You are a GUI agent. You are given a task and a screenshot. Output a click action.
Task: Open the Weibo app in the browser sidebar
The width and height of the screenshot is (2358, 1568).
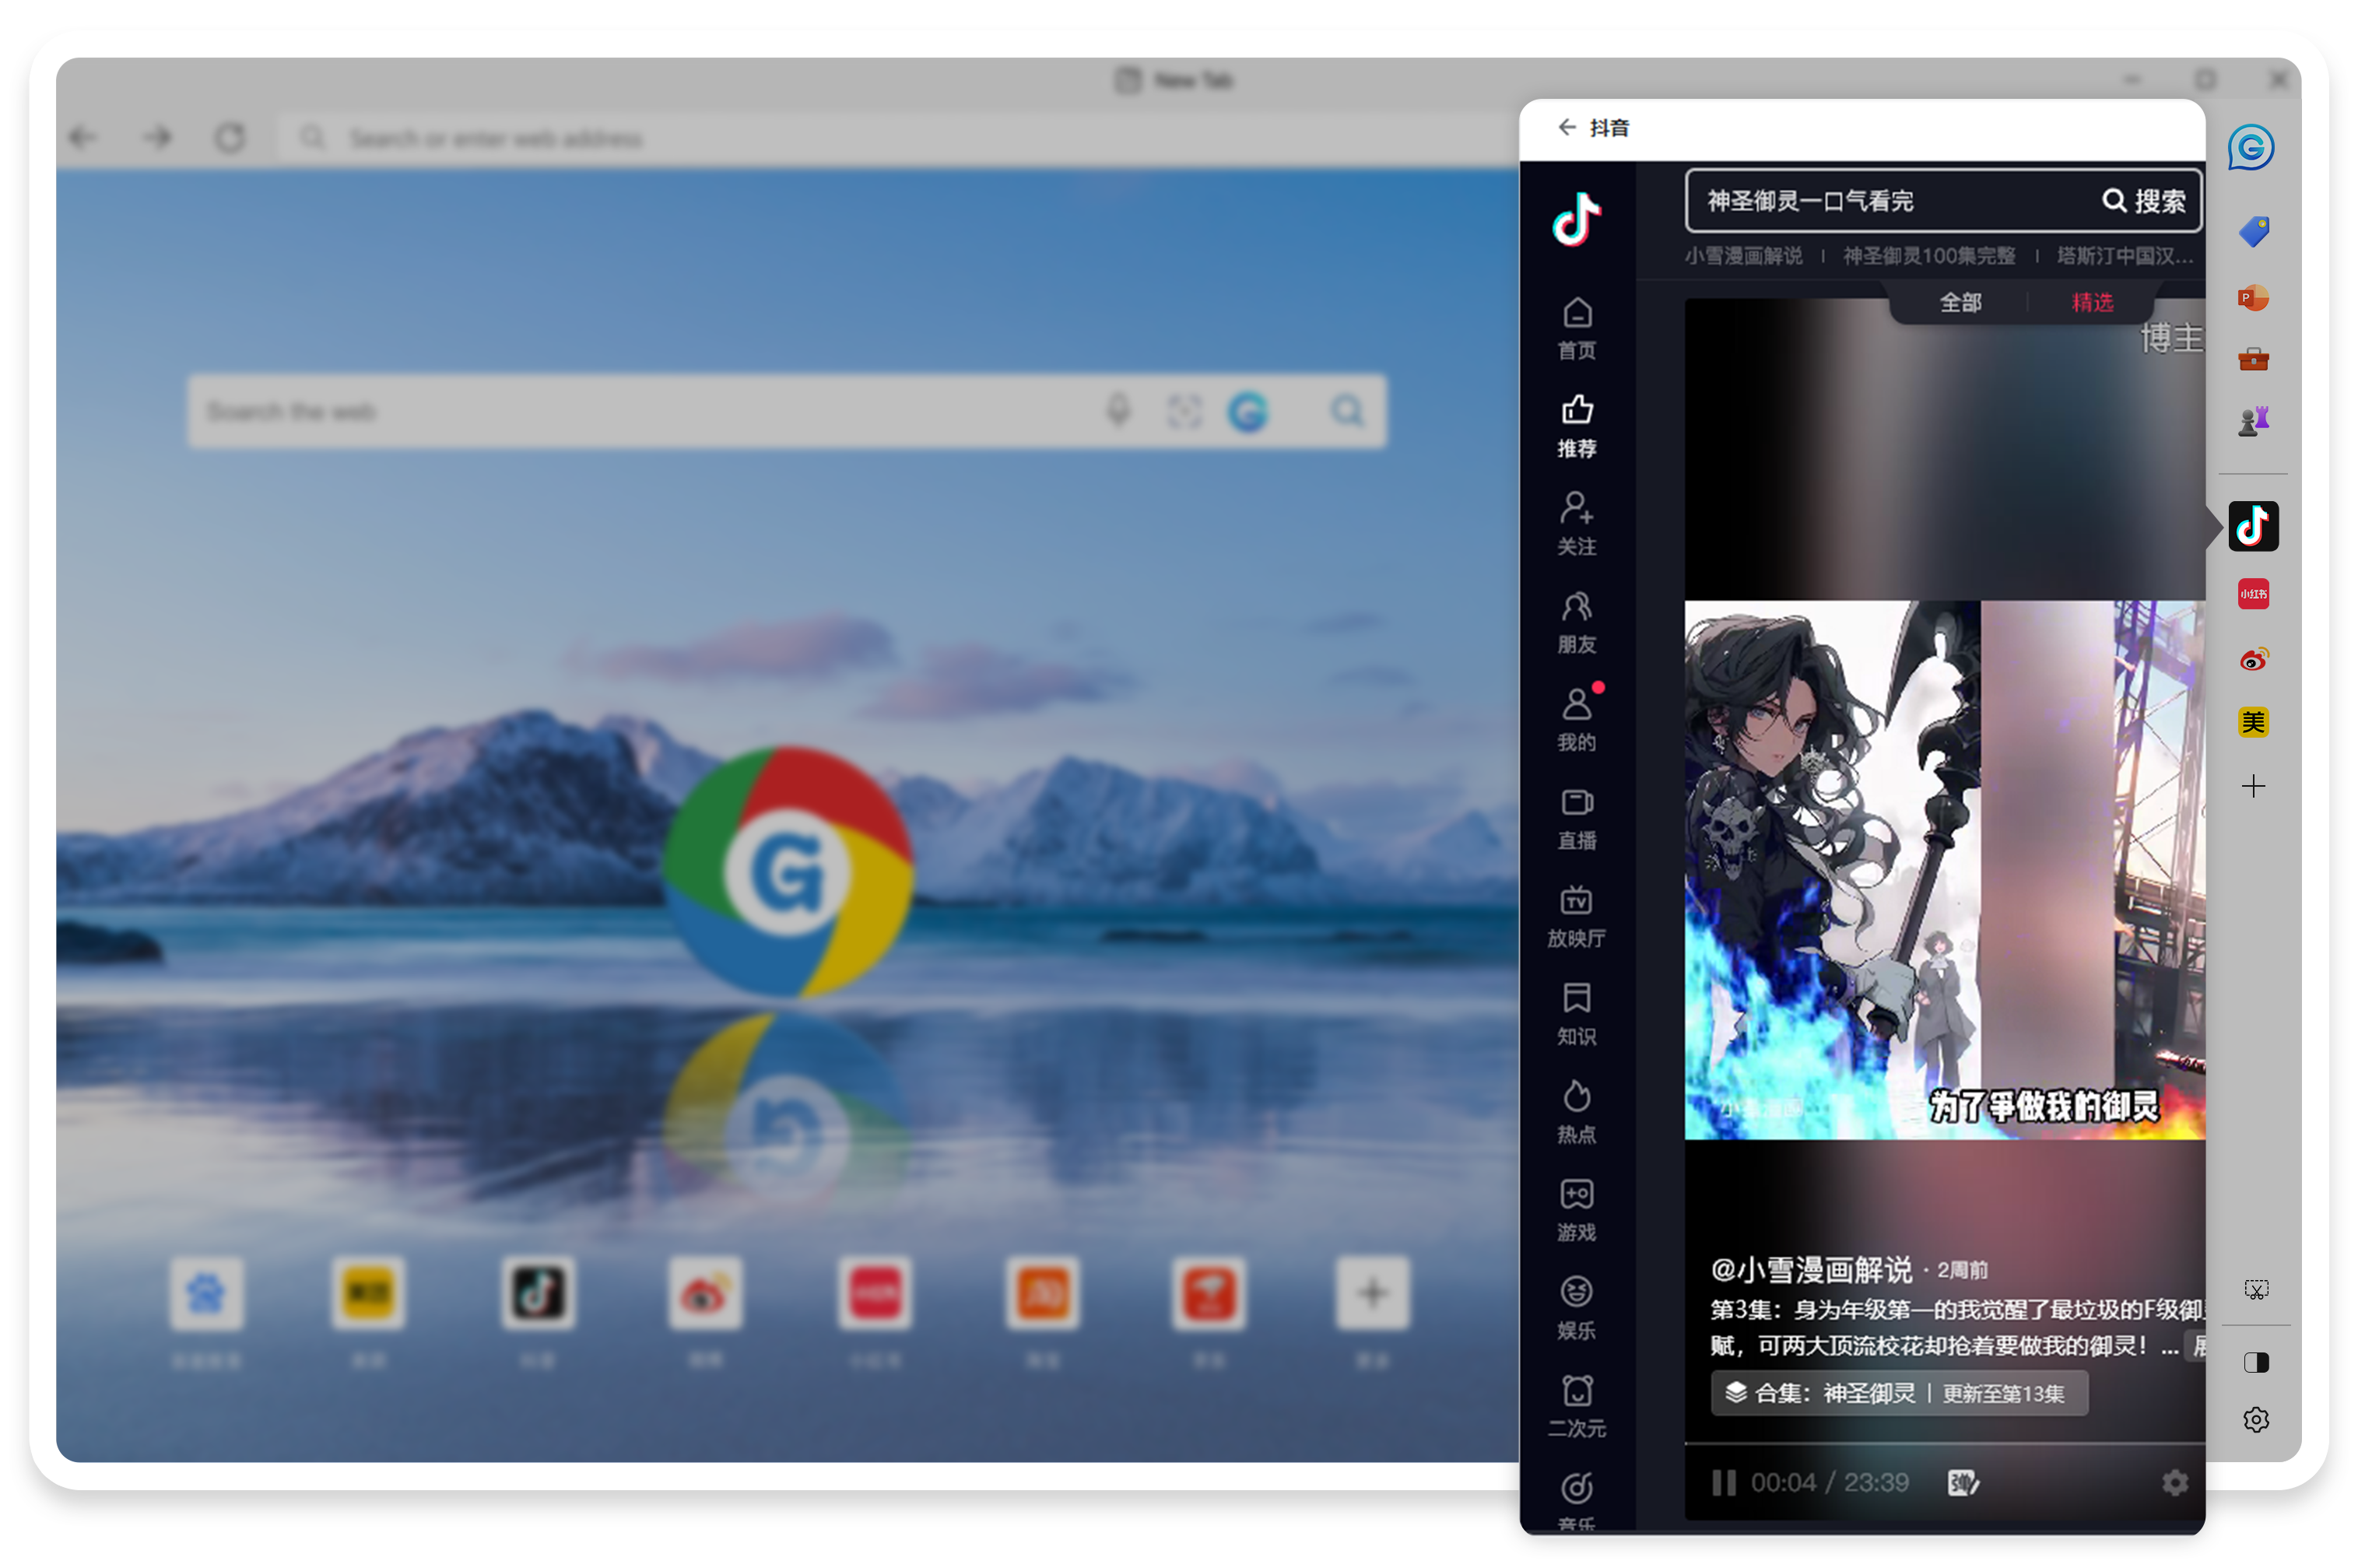(2253, 659)
